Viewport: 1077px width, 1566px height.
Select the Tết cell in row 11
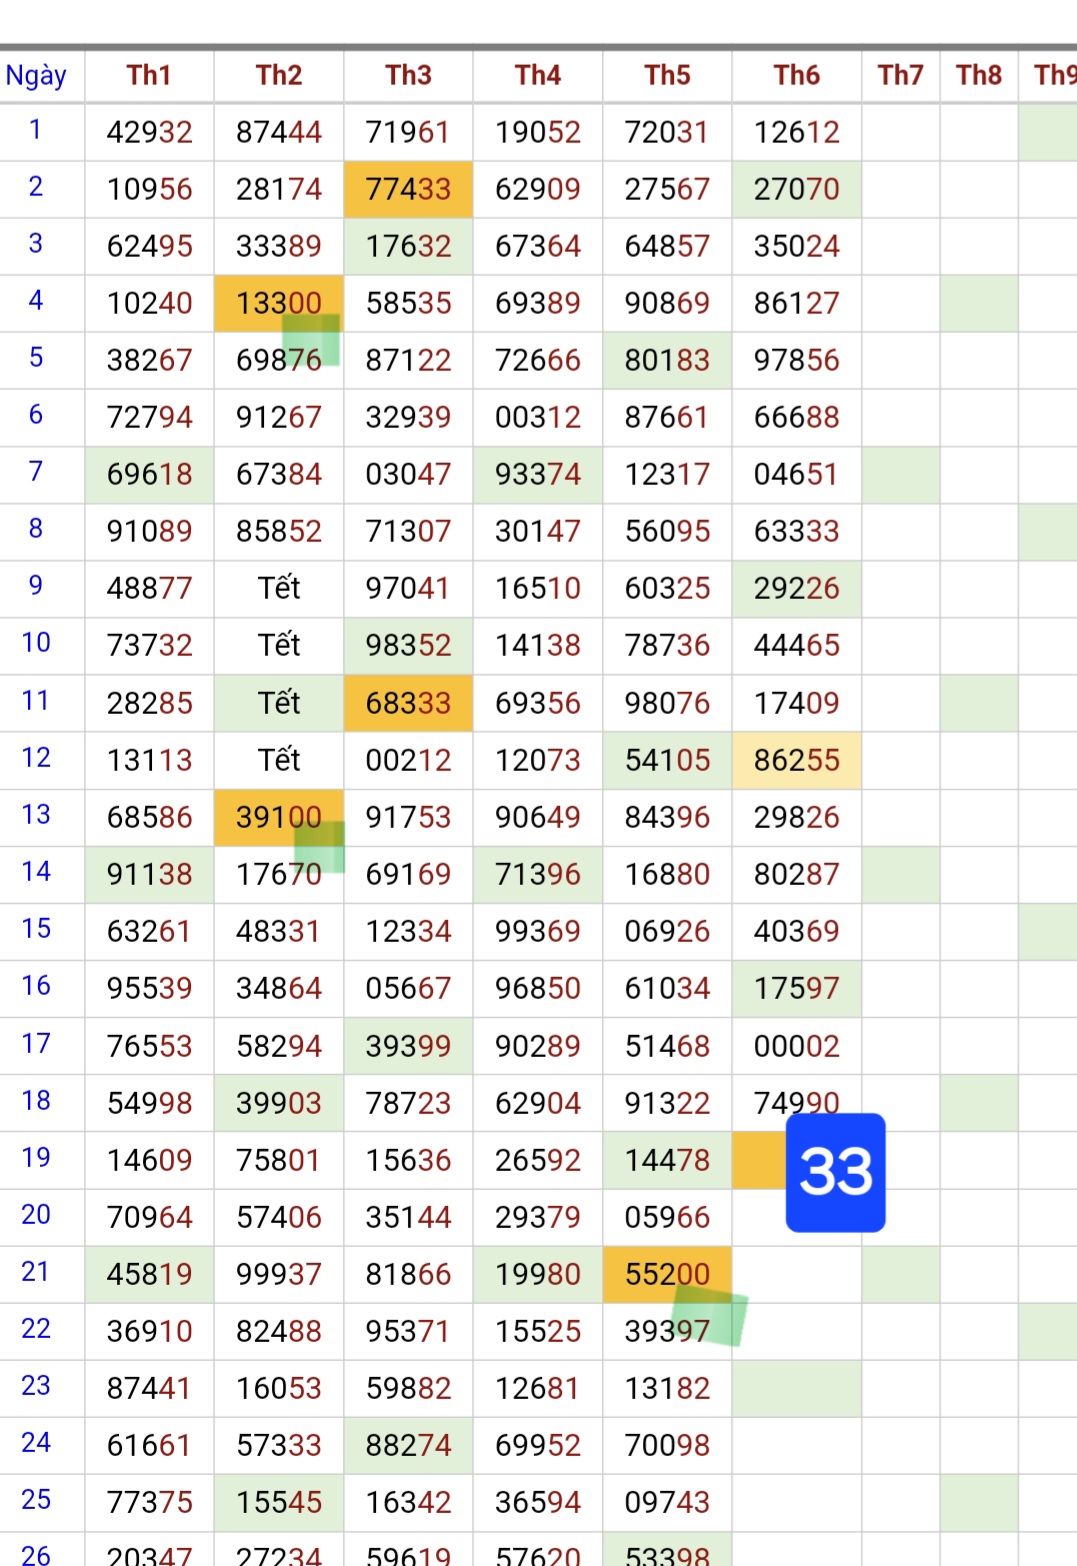coord(278,703)
